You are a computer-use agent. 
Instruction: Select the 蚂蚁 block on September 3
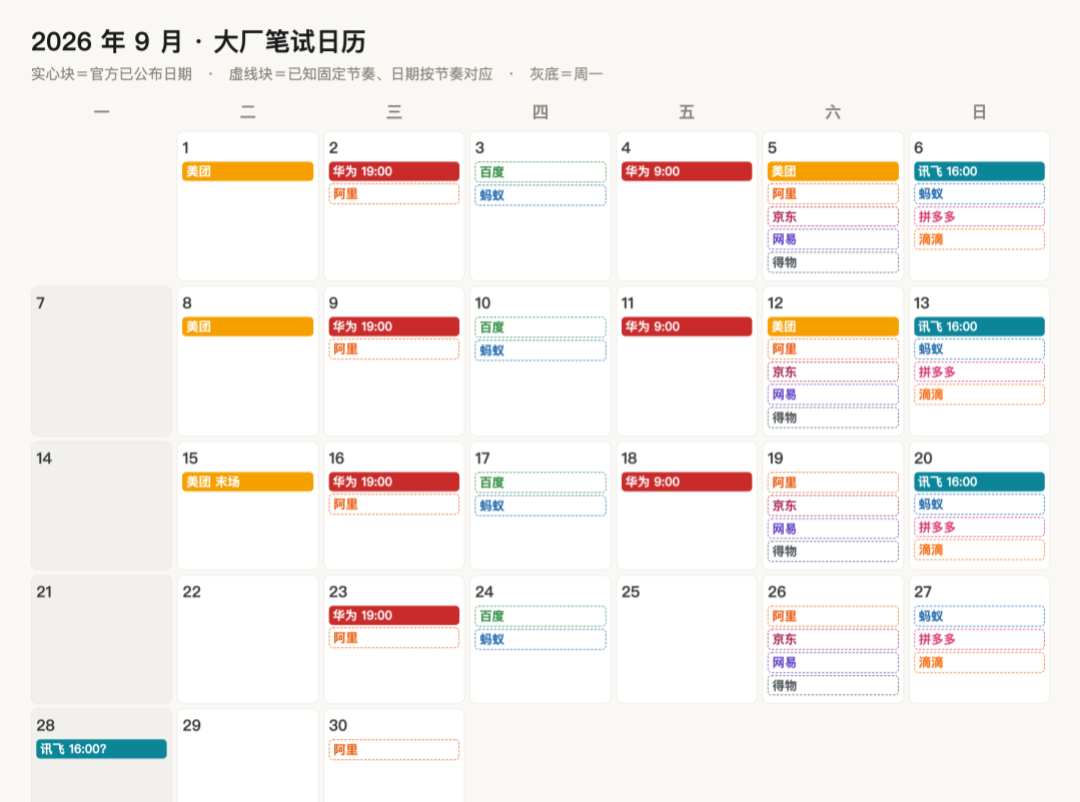point(540,195)
